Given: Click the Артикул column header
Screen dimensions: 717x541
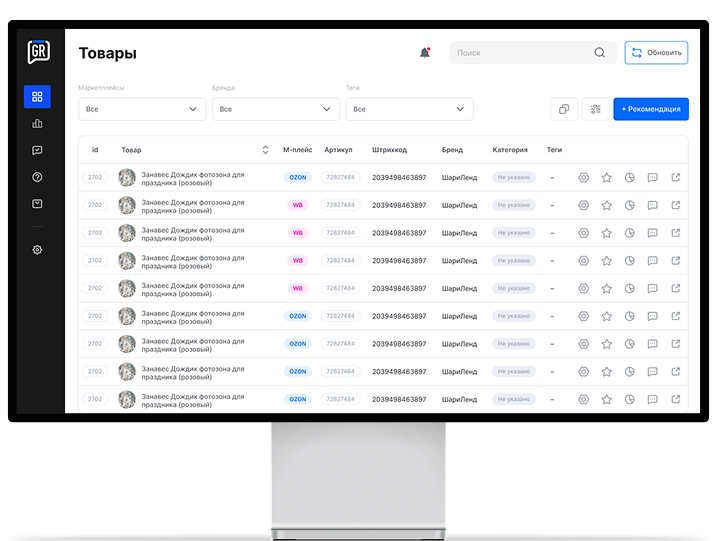Looking at the screenshot, I should (x=338, y=150).
